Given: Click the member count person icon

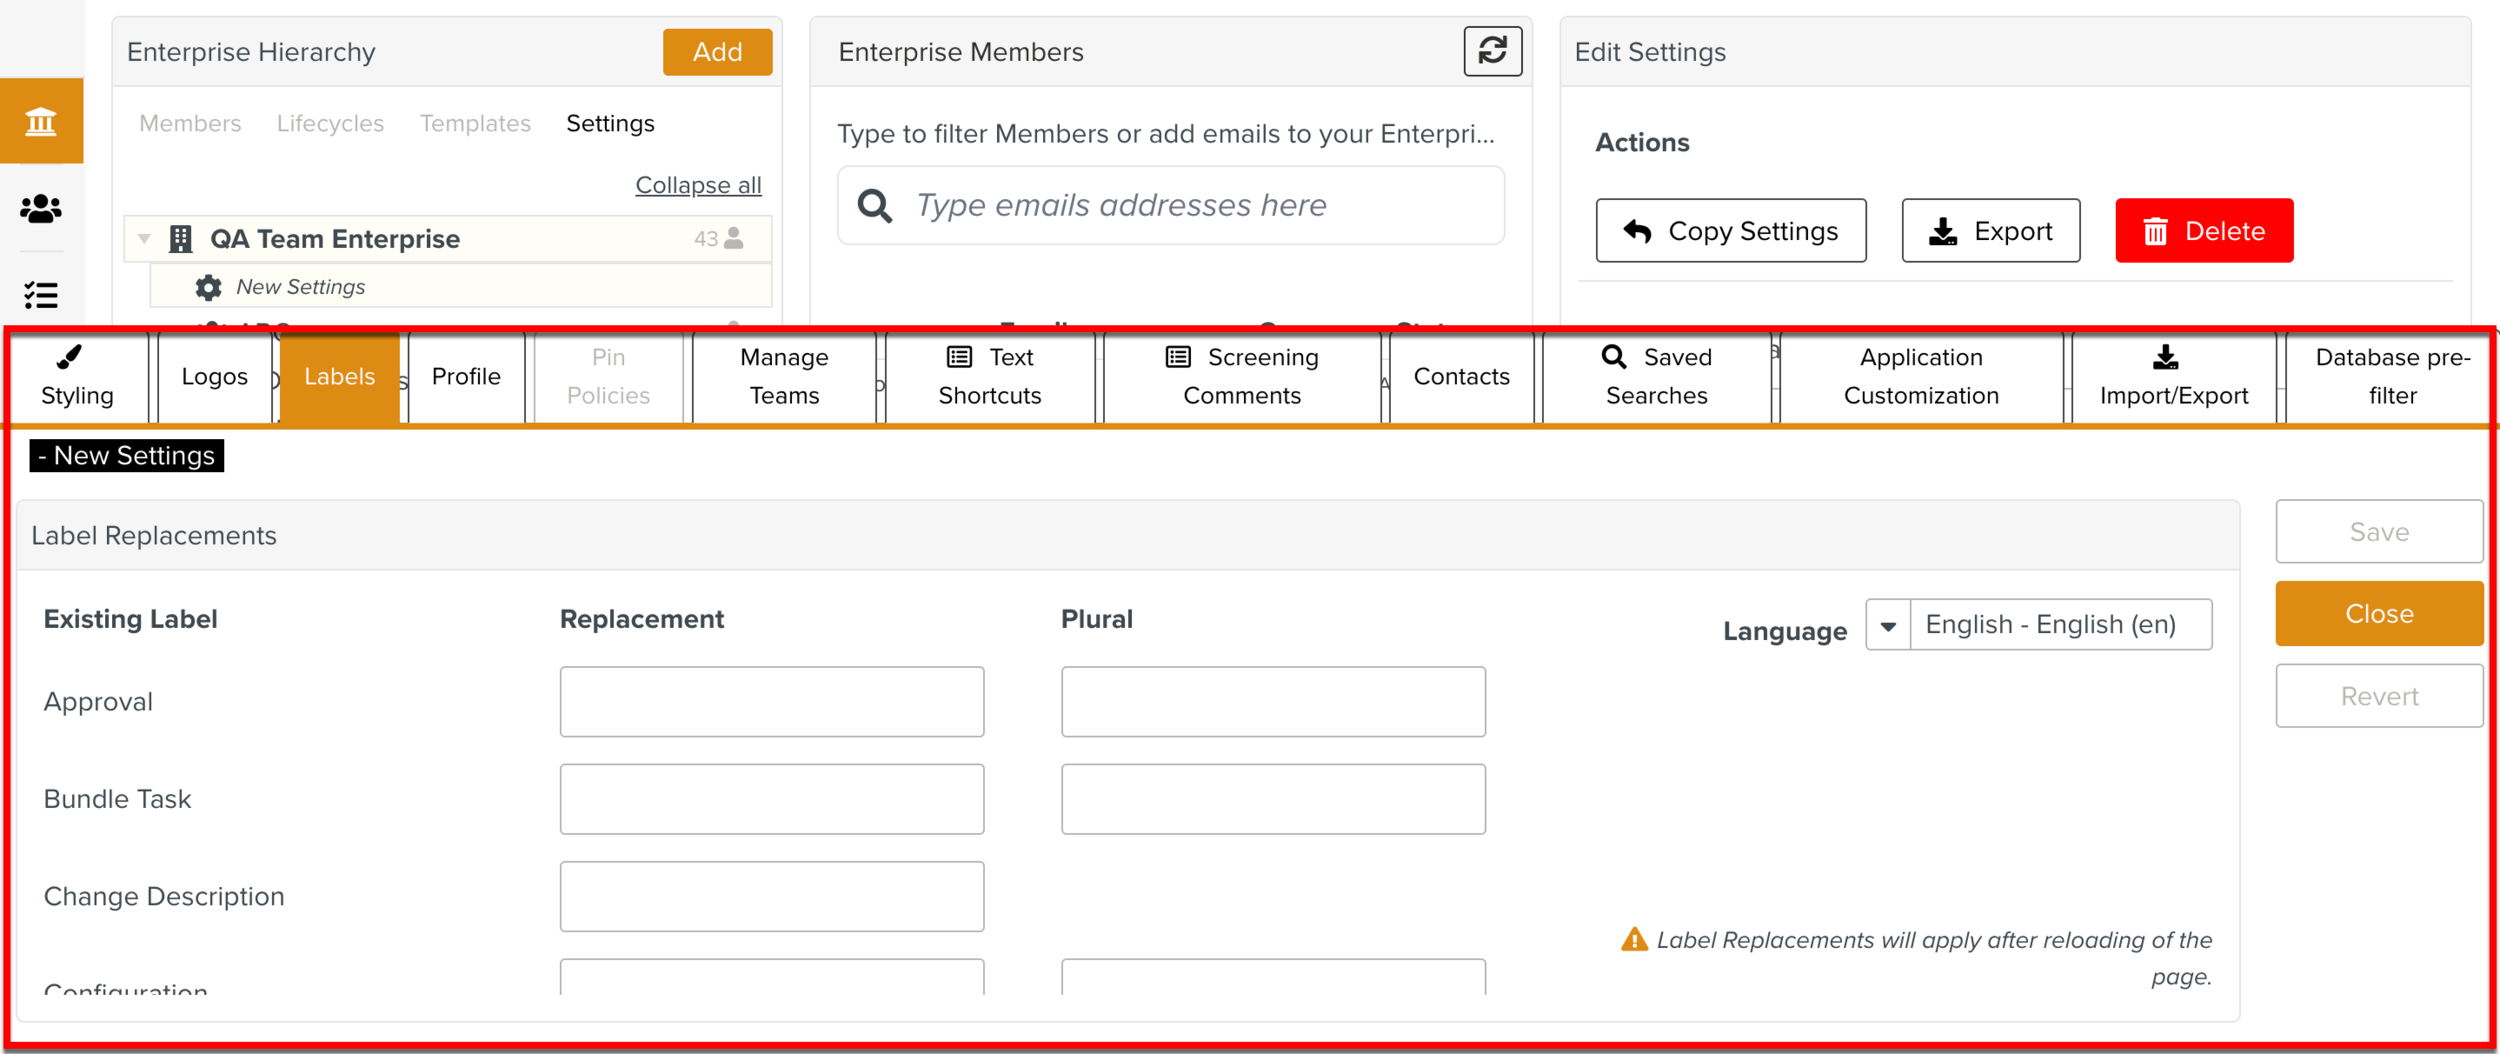Looking at the screenshot, I should tap(734, 238).
